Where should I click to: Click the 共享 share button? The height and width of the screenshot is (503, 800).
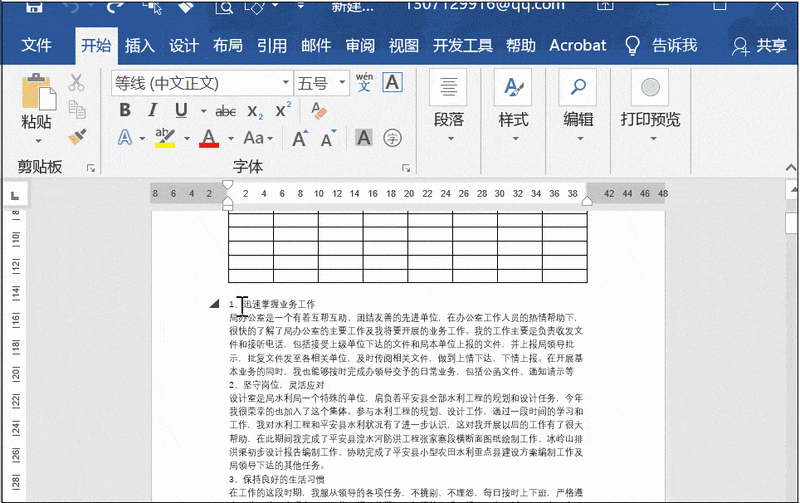[759, 45]
